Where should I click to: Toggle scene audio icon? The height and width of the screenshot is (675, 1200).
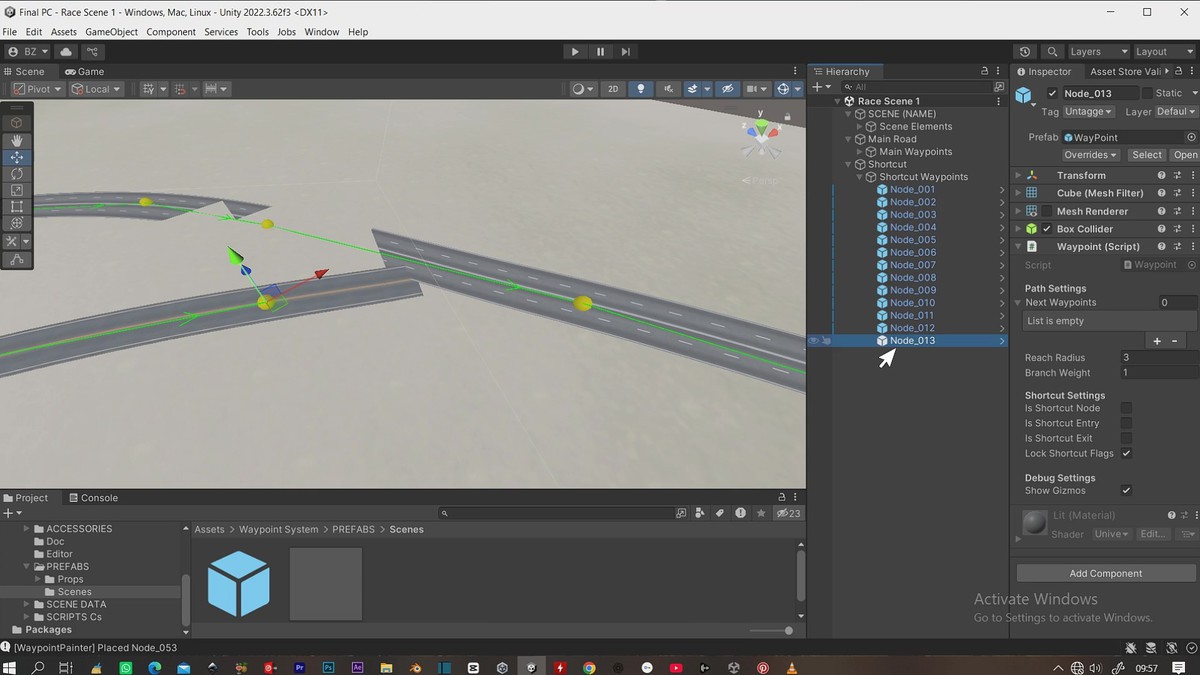pos(669,89)
